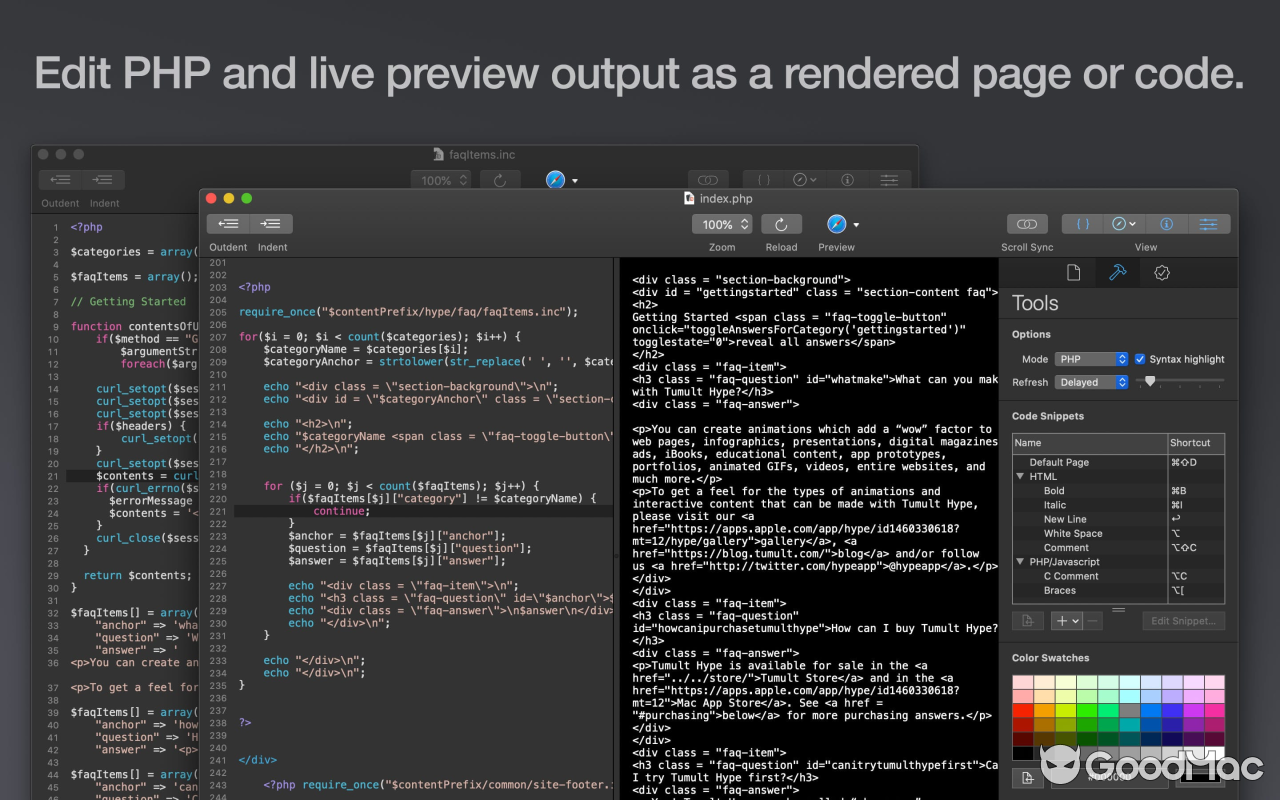Remove a snippet with the minus button

click(x=1091, y=620)
